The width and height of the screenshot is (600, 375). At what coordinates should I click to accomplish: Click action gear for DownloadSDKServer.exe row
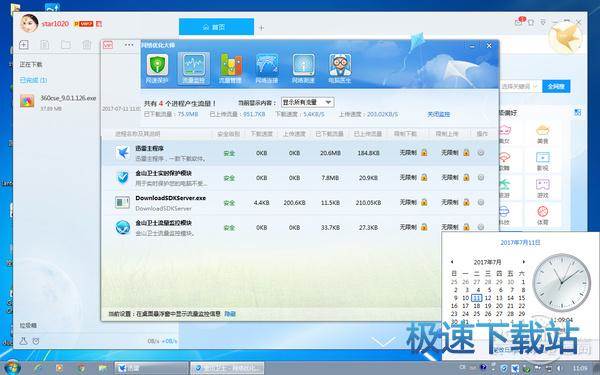coord(481,202)
